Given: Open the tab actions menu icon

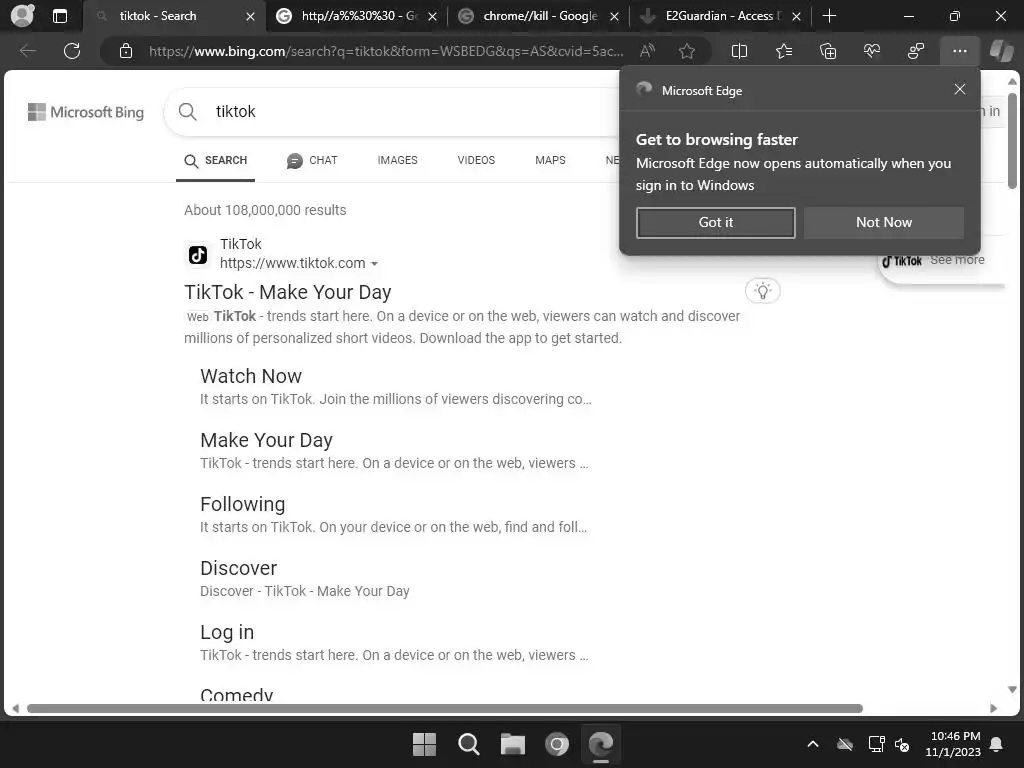Looking at the screenshot, I should click(59, 16).
